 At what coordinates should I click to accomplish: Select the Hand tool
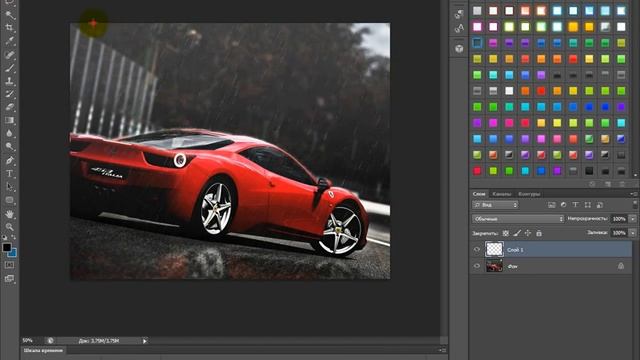point(10,213)
